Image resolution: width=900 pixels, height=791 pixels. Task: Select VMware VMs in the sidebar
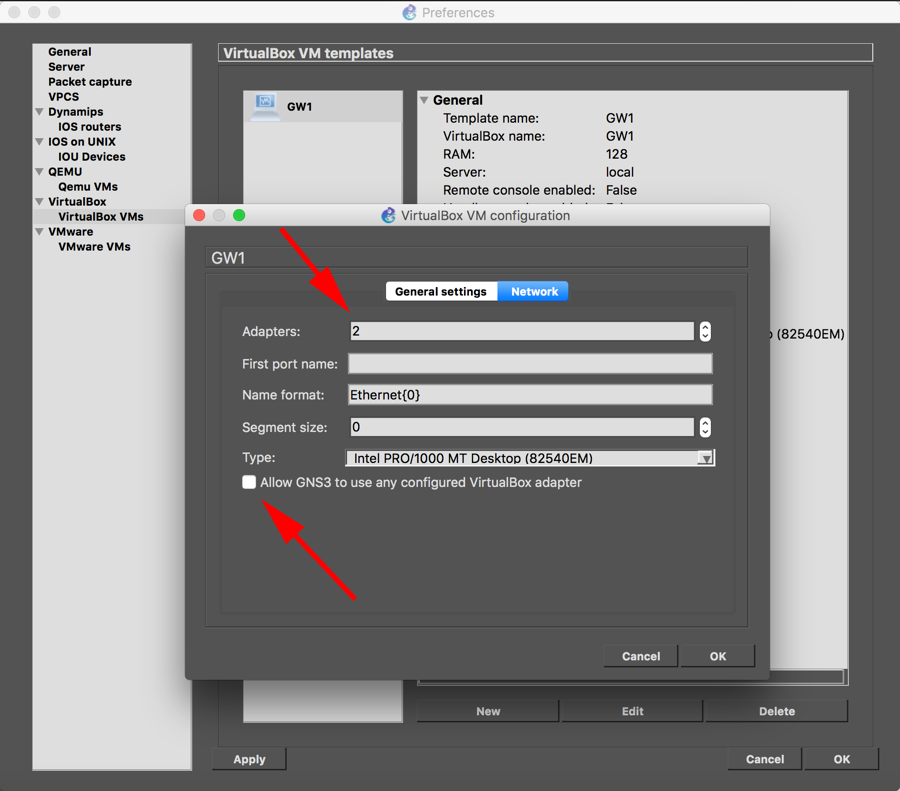point(94,246)
